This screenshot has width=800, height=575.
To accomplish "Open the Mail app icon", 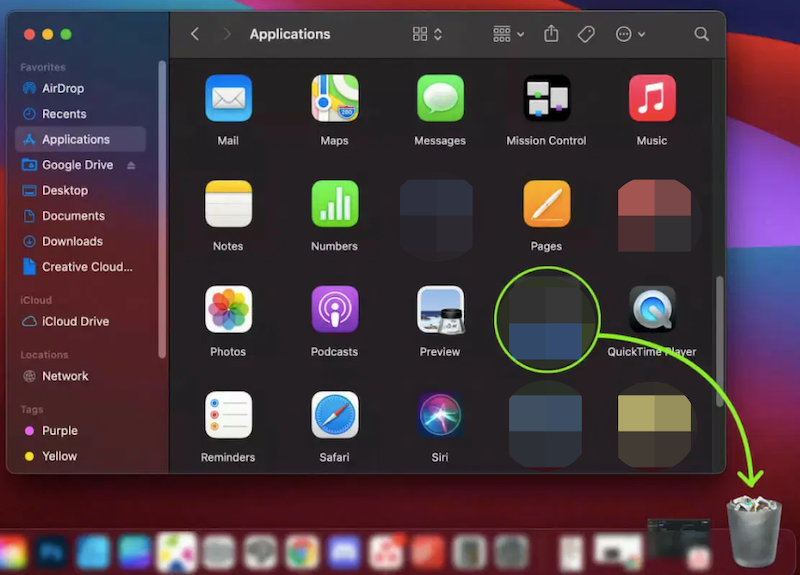I will click(228, 99).
